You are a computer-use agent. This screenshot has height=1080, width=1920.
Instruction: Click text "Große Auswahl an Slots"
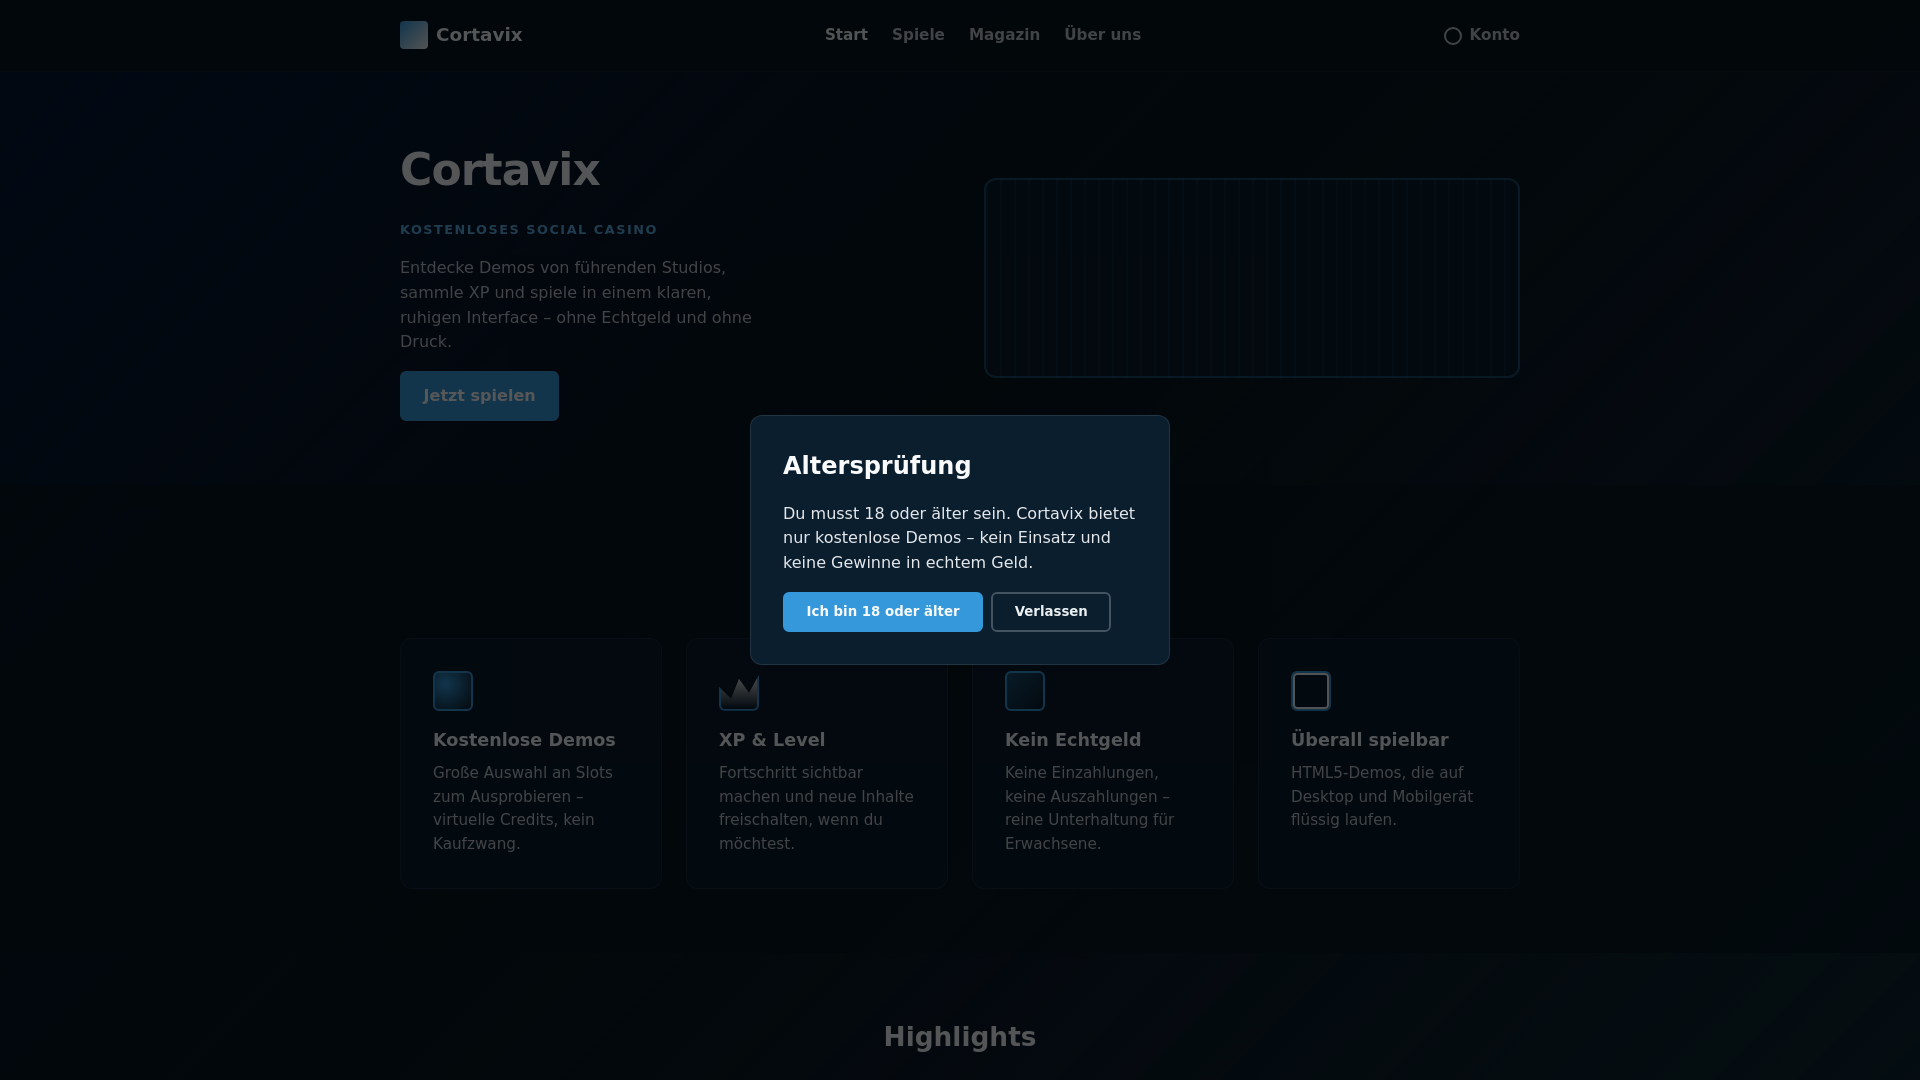tap(523, 773)
